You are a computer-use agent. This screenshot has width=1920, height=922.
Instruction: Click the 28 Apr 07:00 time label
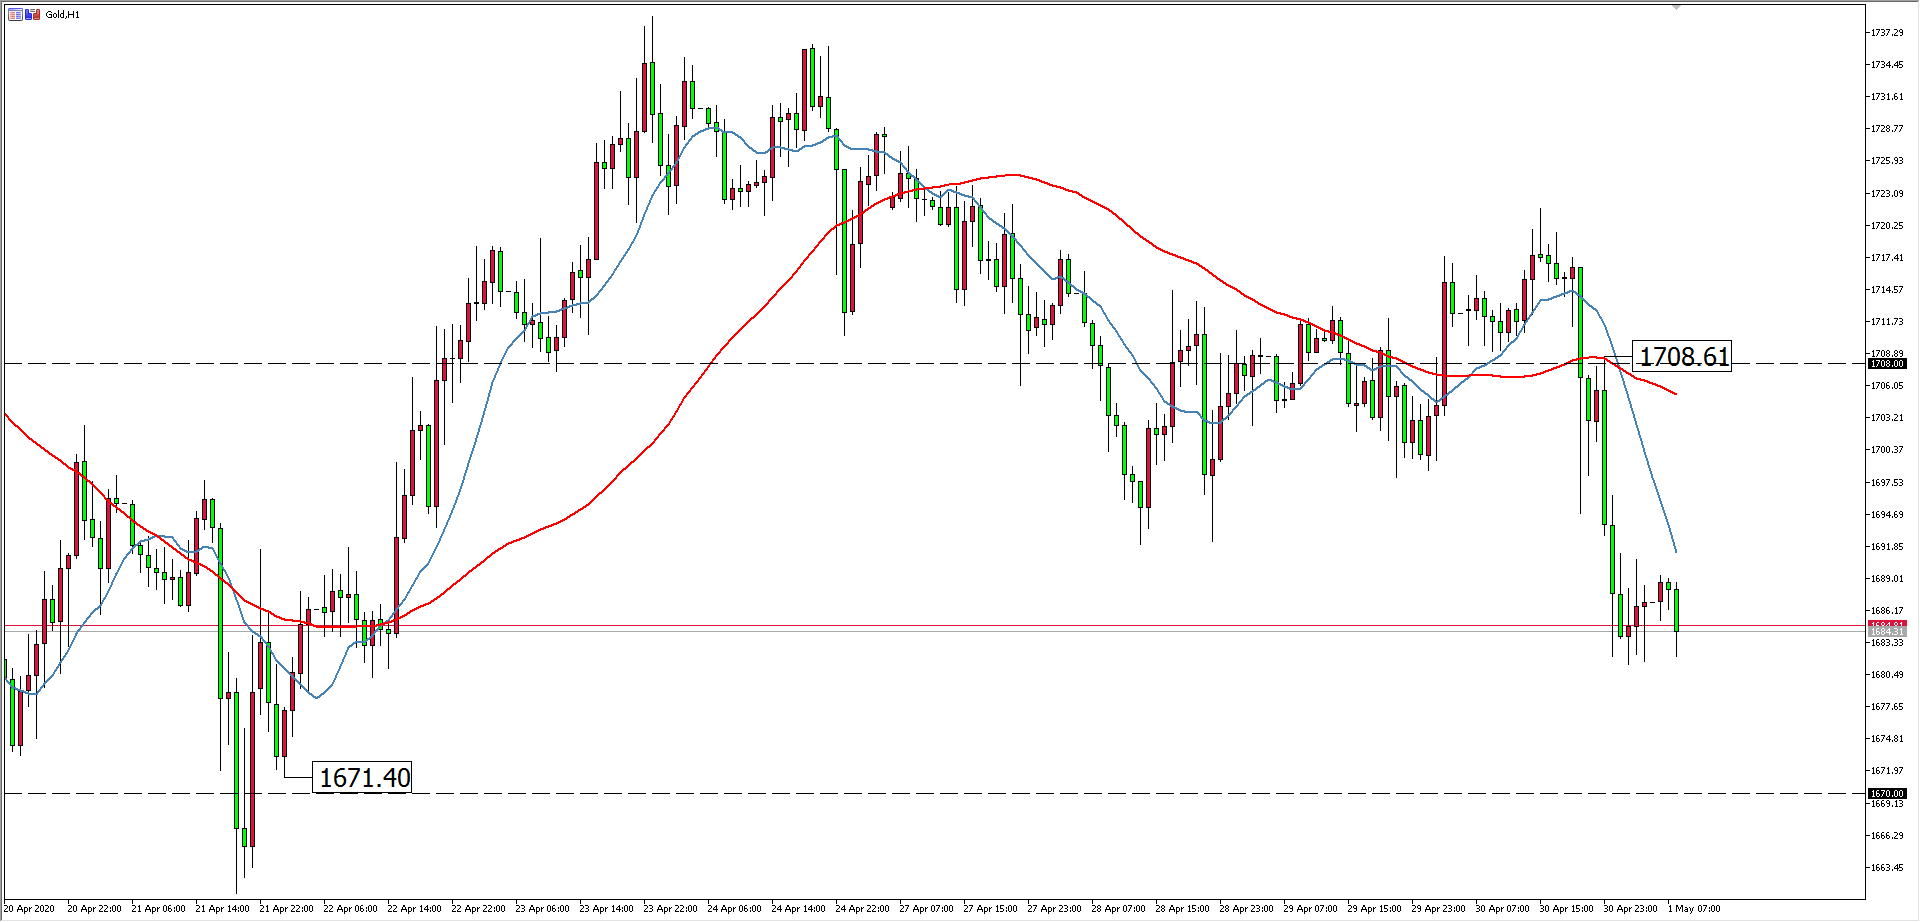[1118, 909]
